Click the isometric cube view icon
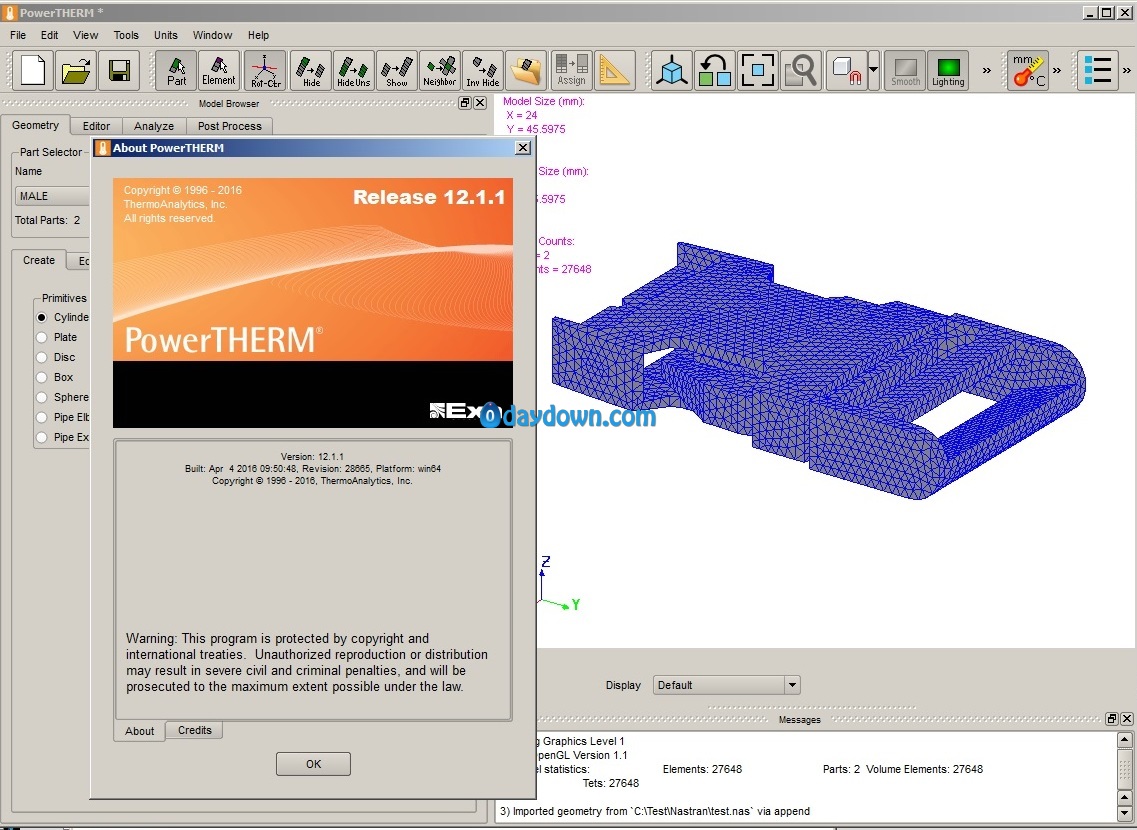 pyautogui.click(x=671, y=70)
